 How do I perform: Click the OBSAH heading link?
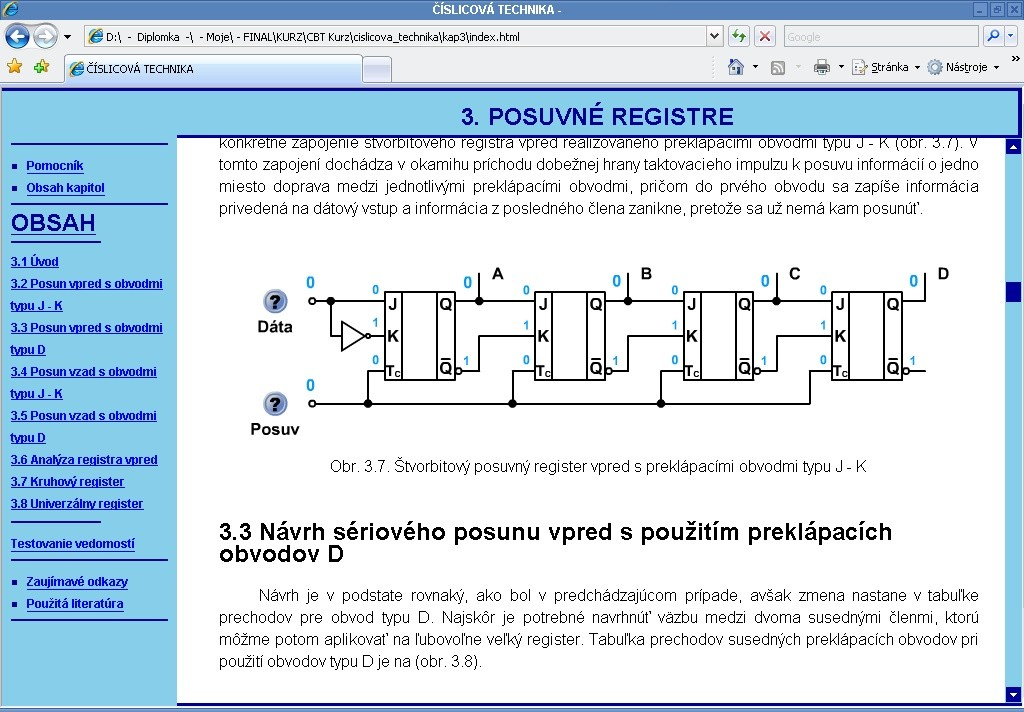pyautogui.click(x=54, y=223)
